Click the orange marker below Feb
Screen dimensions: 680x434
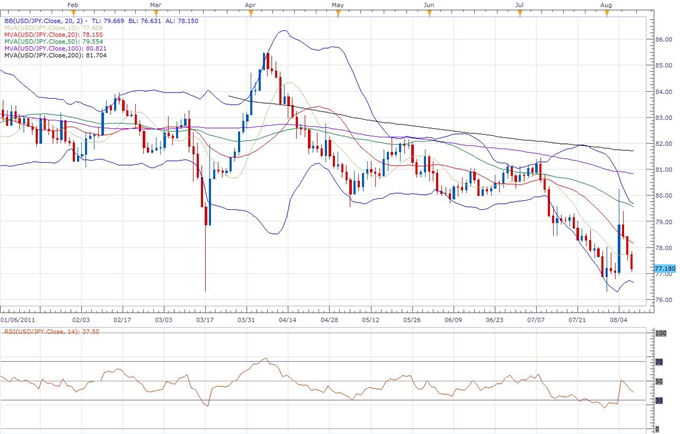tap(73, 13)
